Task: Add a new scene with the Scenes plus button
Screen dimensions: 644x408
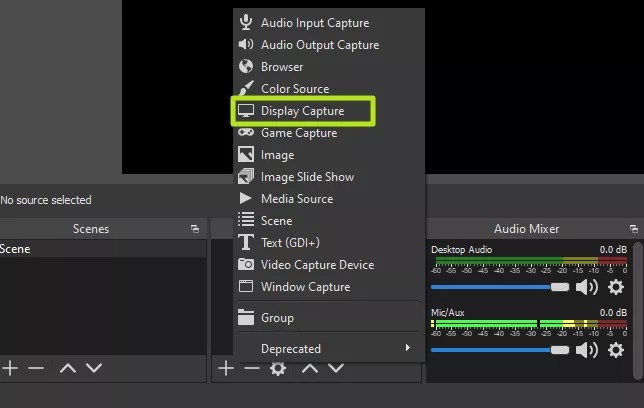Action: coord(10,368)
